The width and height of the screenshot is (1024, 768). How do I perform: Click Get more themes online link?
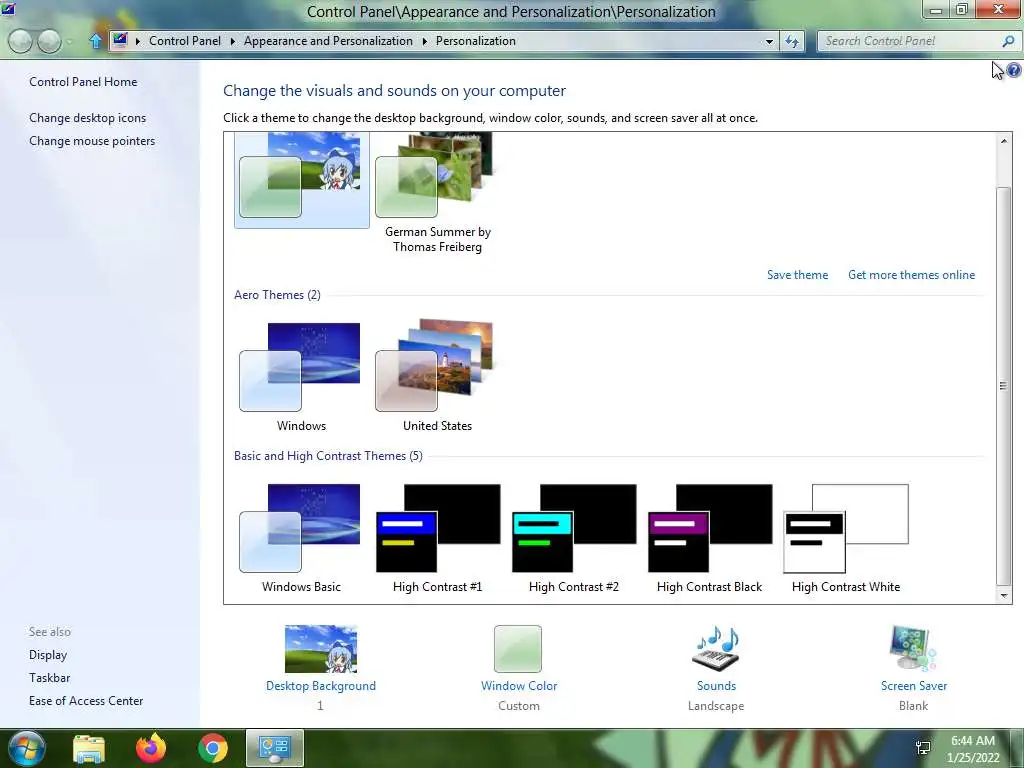(x=911, y=275)
